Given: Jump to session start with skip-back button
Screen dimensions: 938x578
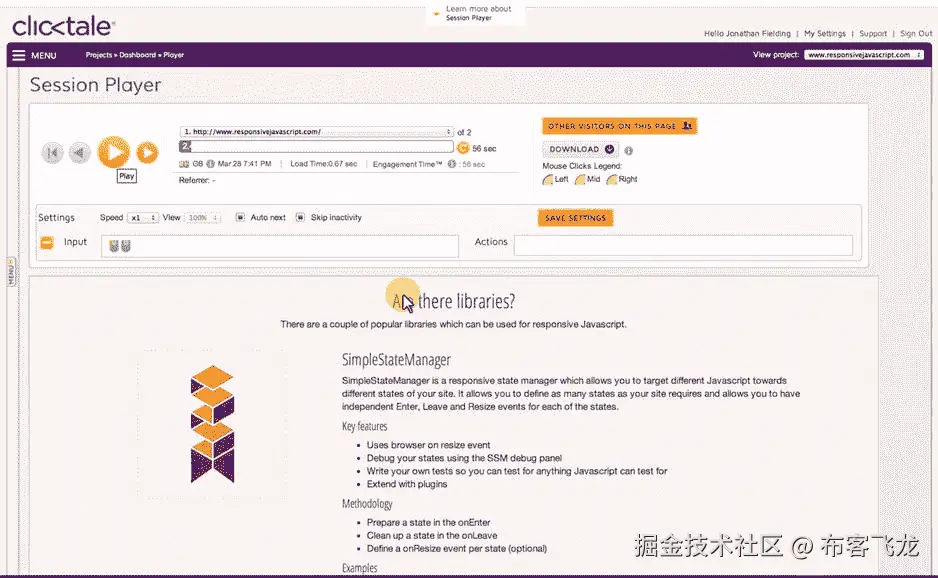Looking at the screenshot, I should coord(52,153).
